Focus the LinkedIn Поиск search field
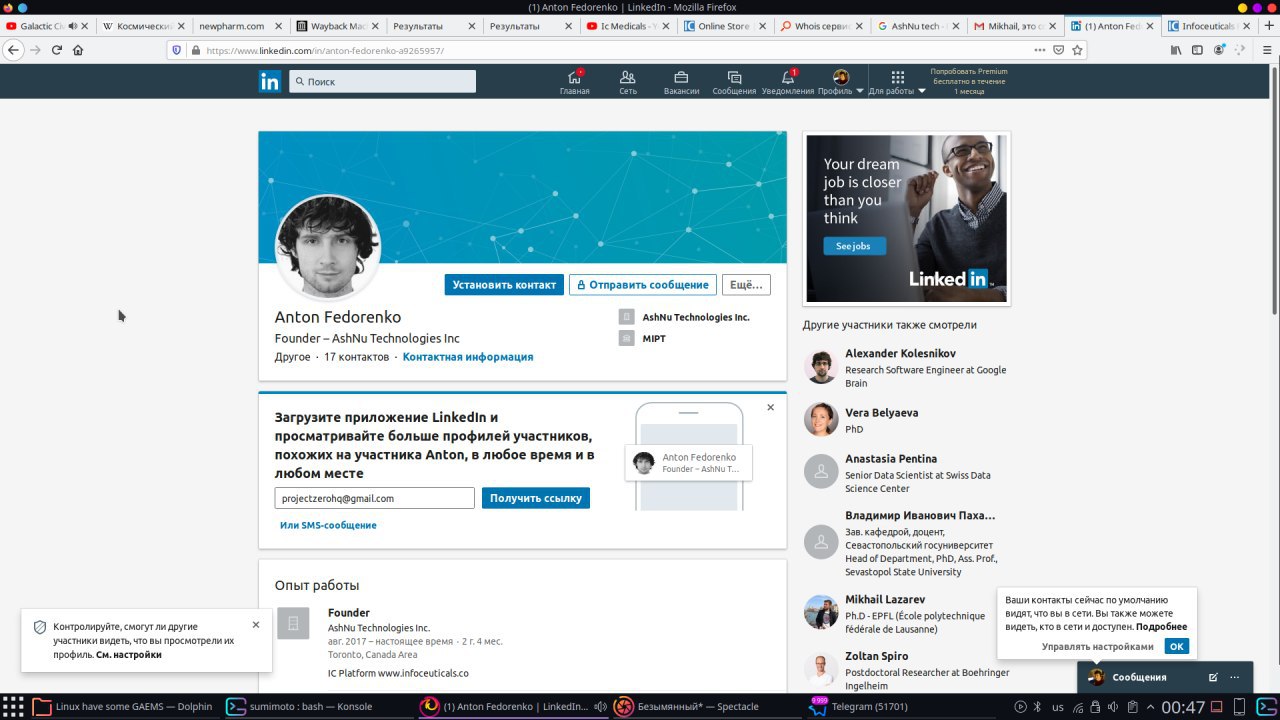 pos(382,82)
